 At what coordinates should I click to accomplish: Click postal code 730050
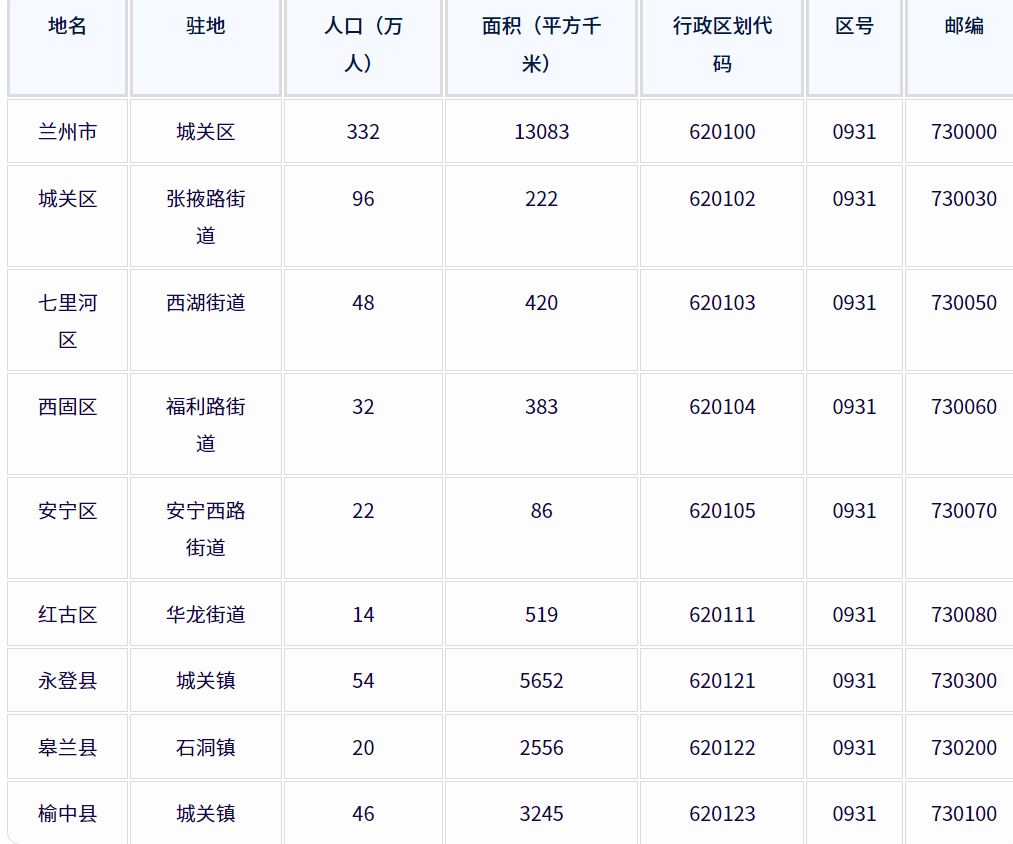click(964, 302)
